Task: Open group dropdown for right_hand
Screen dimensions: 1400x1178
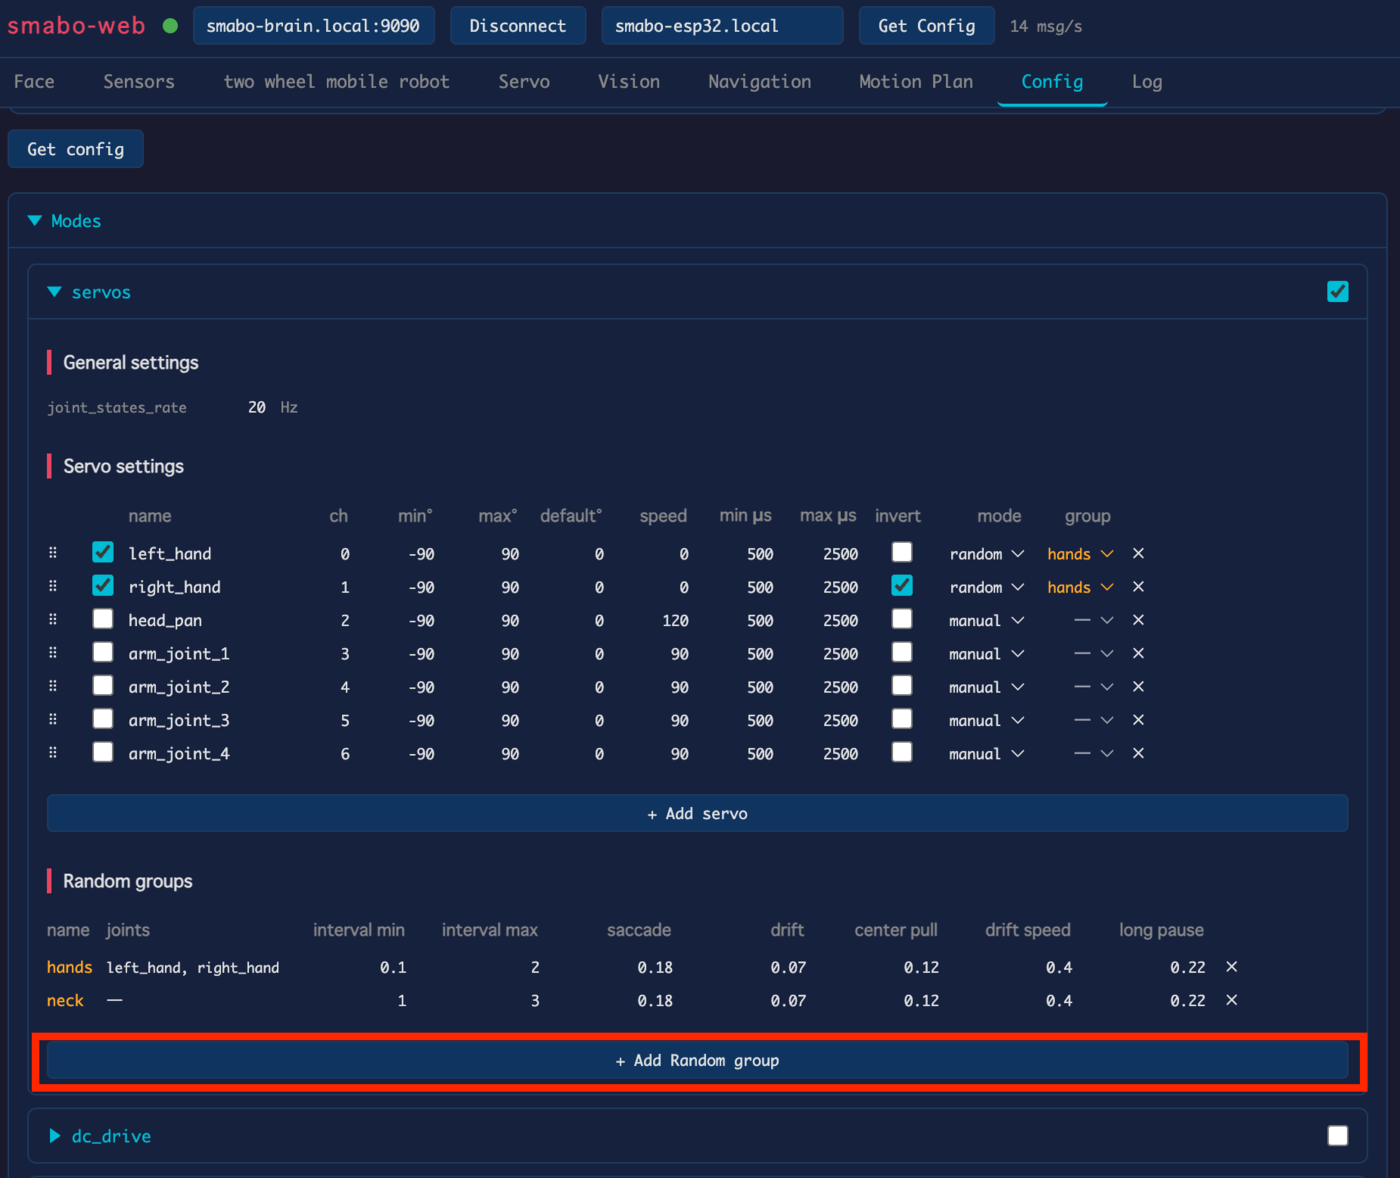Action: 1080,587
